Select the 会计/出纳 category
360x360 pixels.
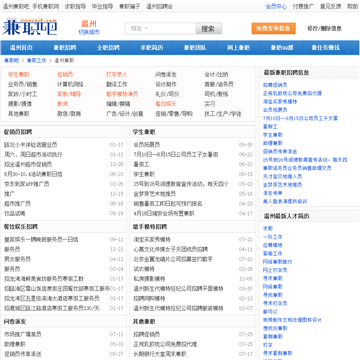216,75
